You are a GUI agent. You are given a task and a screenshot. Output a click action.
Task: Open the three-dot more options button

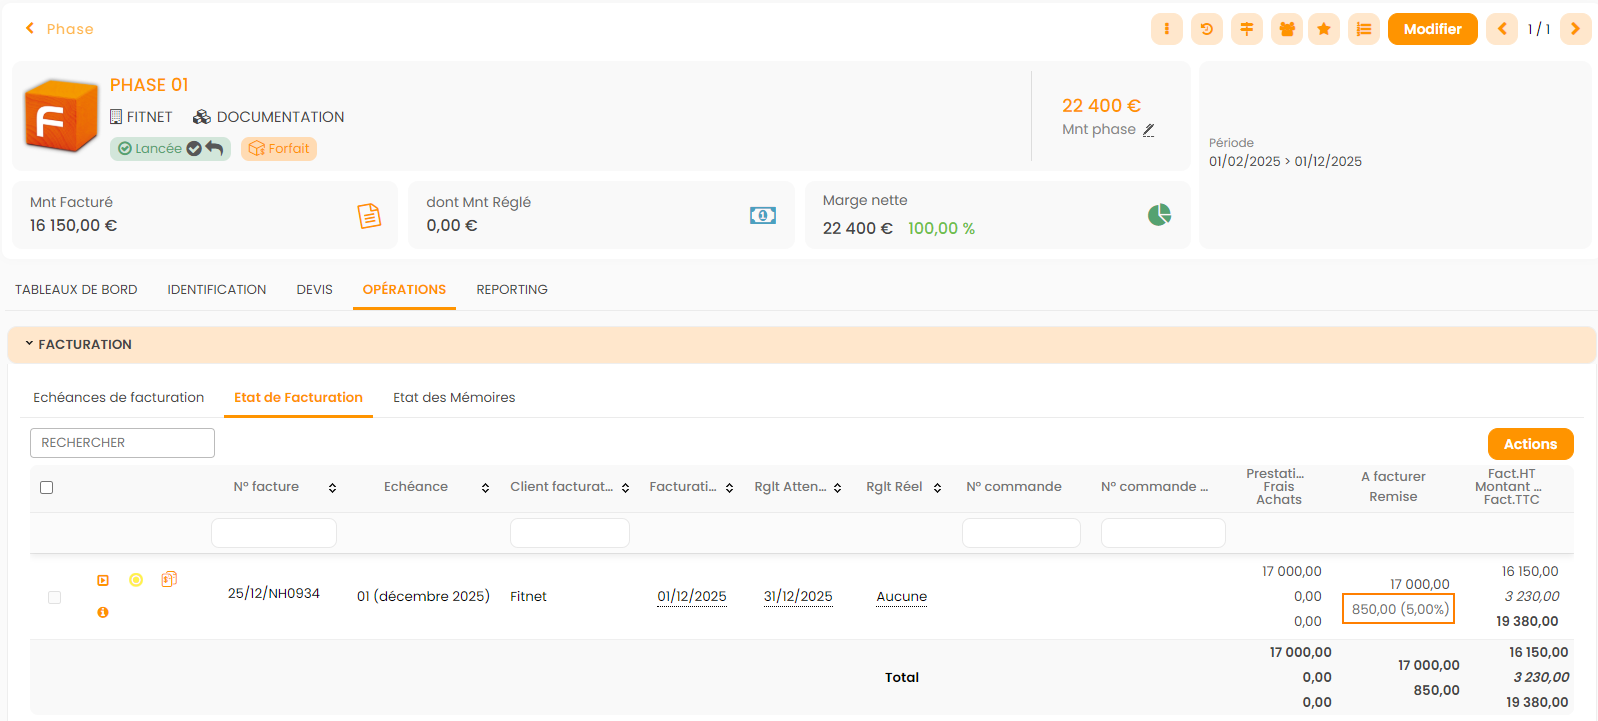(x=1167, y=29)
